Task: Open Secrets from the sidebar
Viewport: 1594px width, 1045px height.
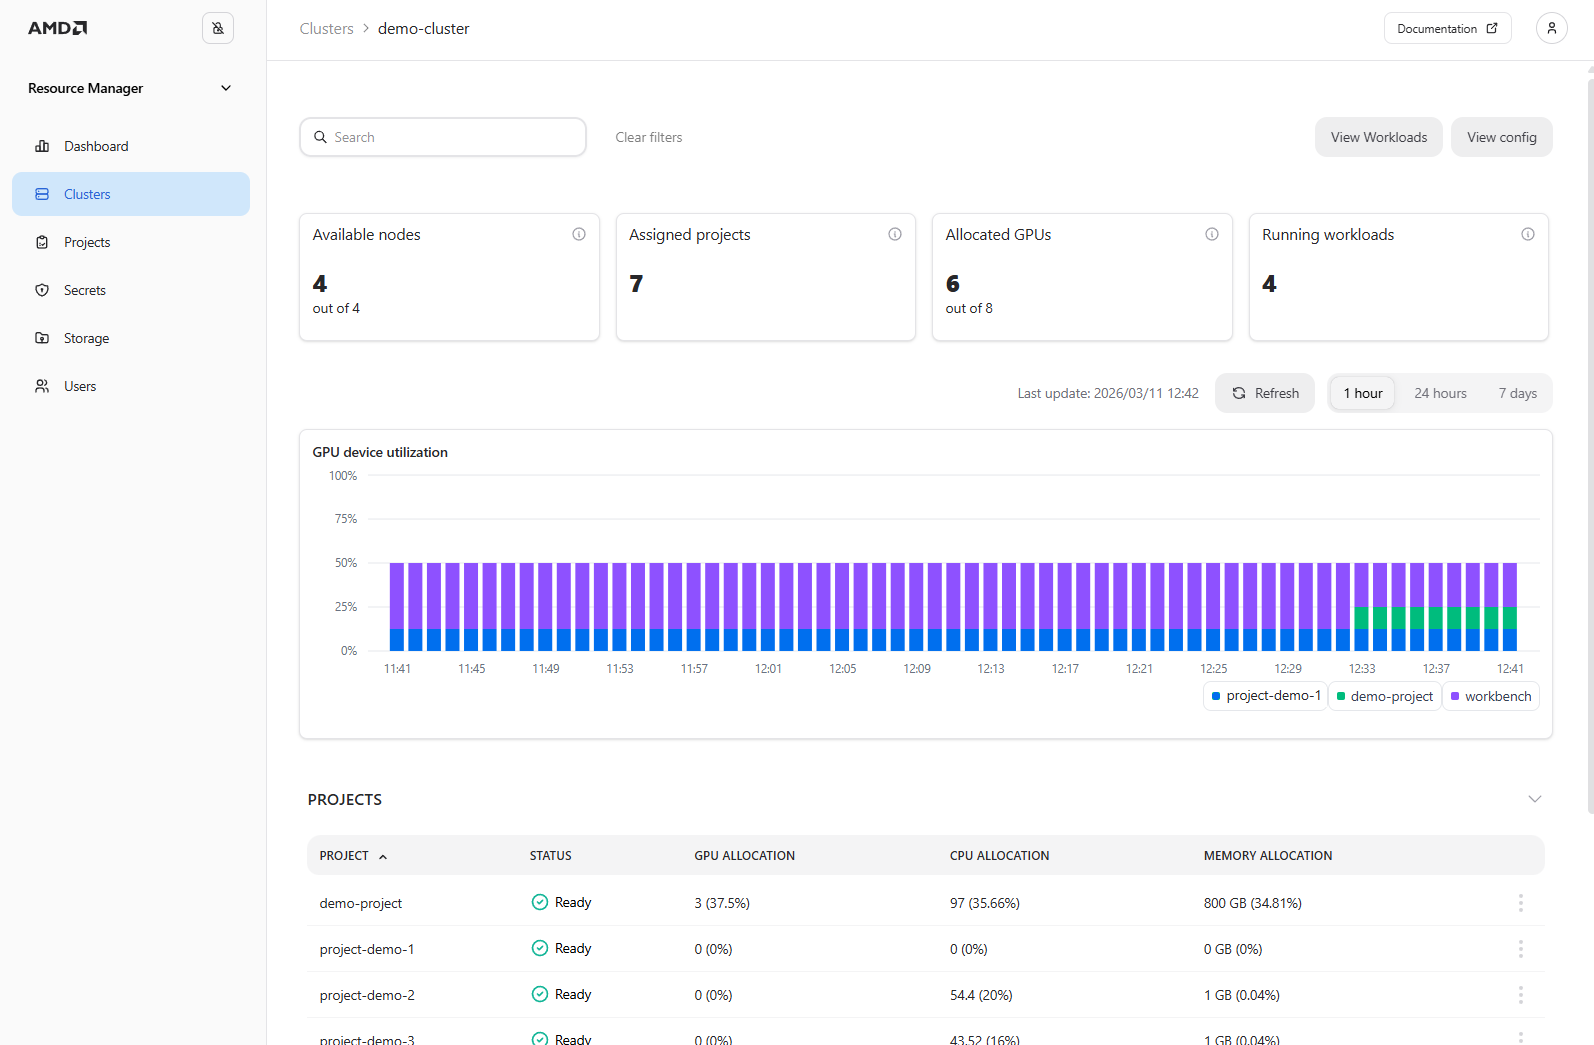Action: click(x=131, y=290)
